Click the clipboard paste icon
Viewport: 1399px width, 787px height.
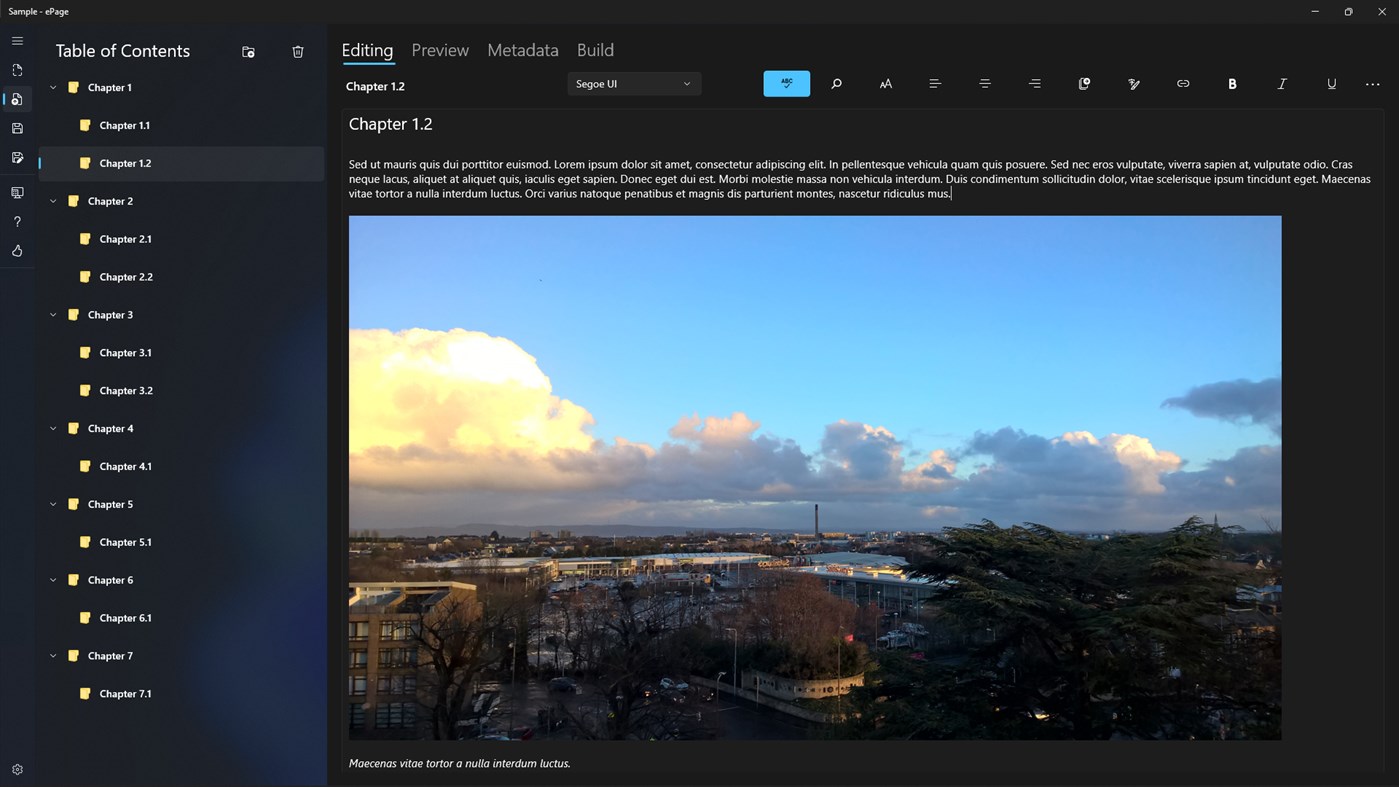1083,84
